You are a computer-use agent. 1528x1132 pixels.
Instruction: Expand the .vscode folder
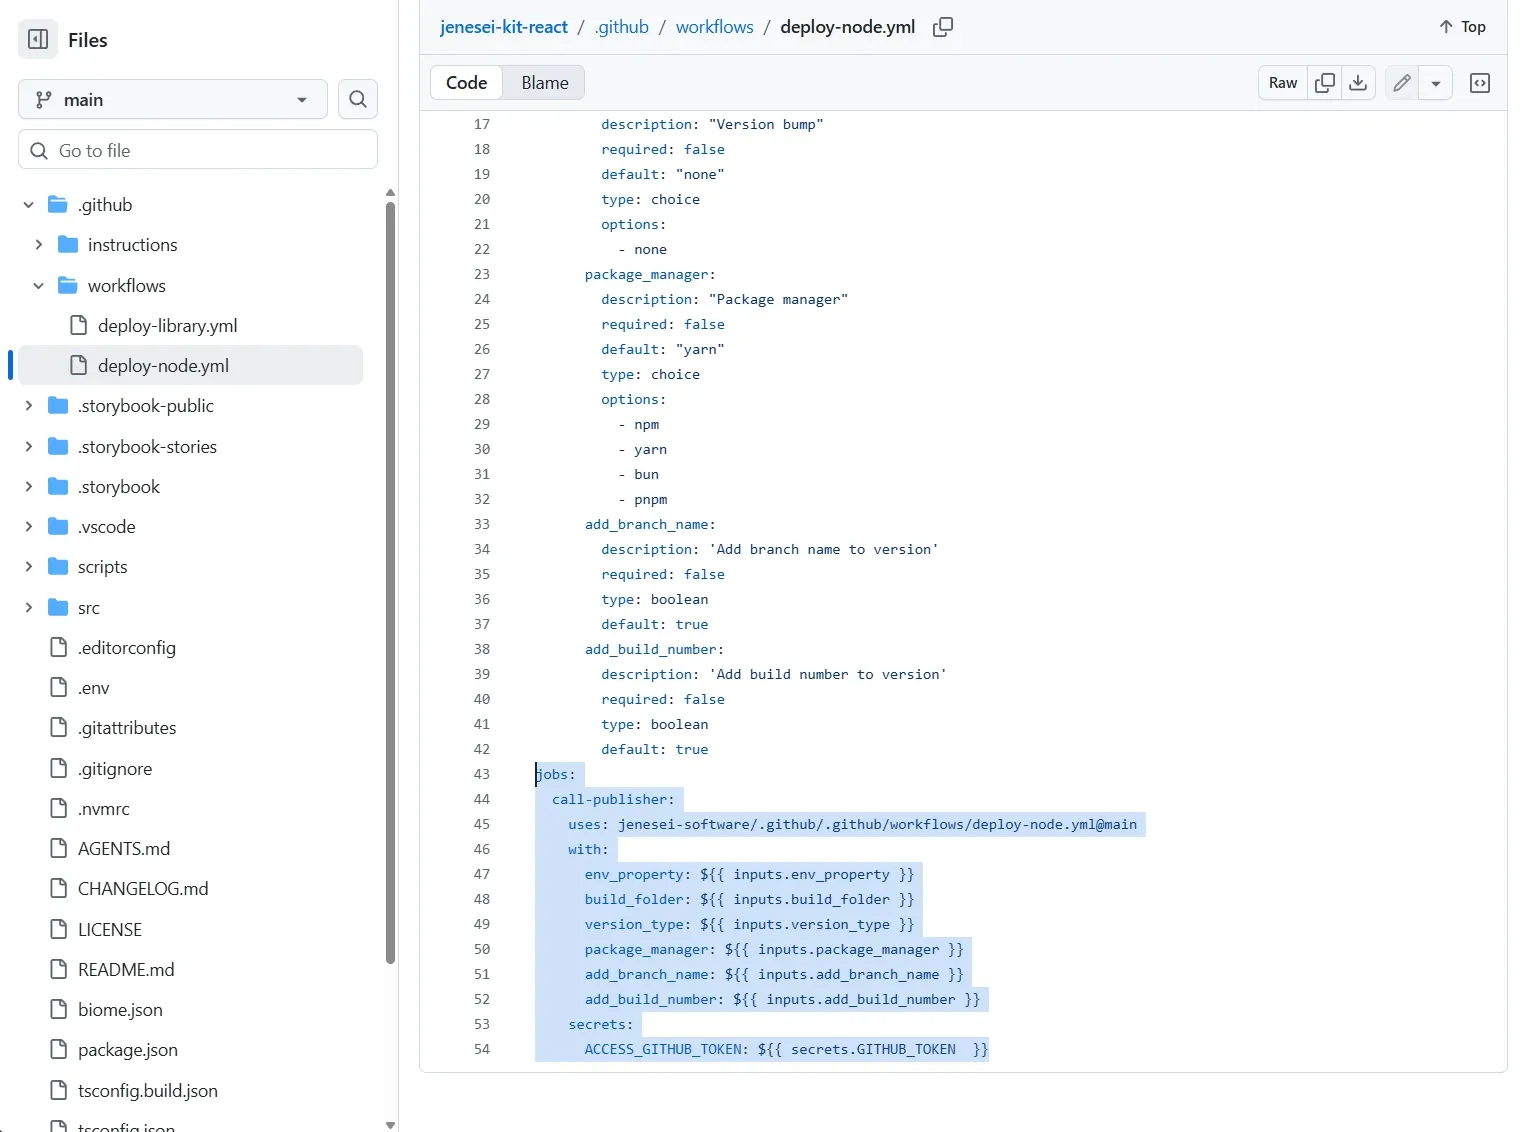(28, 527)
